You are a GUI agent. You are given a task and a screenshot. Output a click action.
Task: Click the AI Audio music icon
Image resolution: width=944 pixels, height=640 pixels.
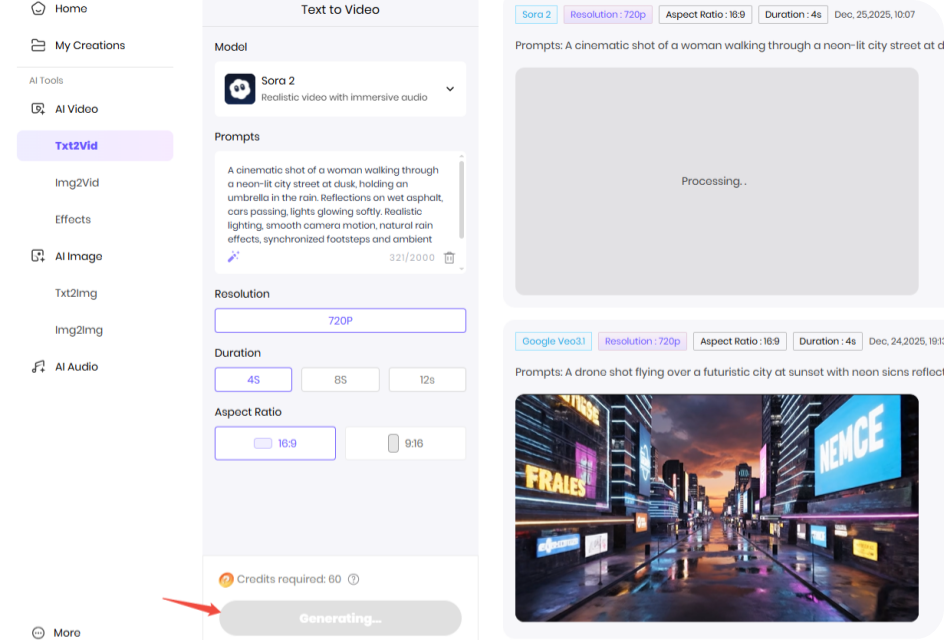[x=38, y=367]
